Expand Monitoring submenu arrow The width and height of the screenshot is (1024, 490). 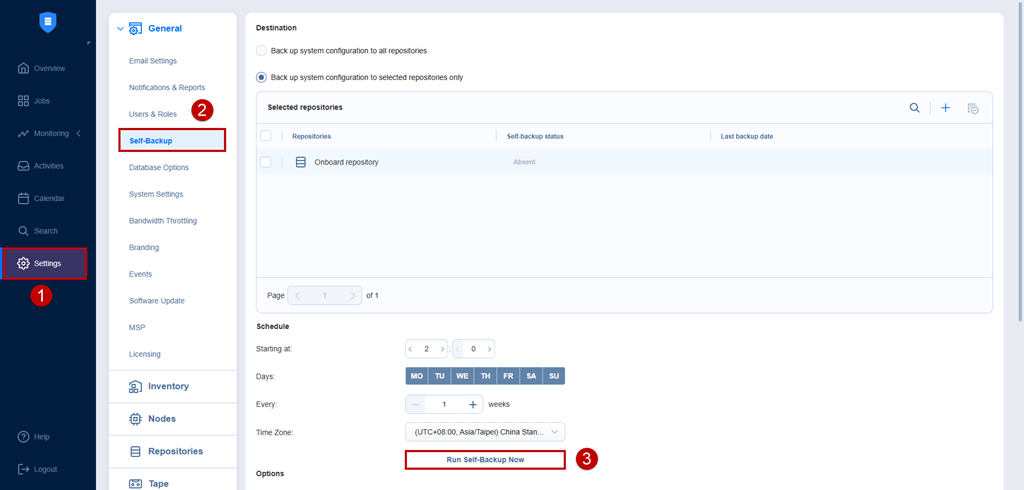click(x=79, y=133)
